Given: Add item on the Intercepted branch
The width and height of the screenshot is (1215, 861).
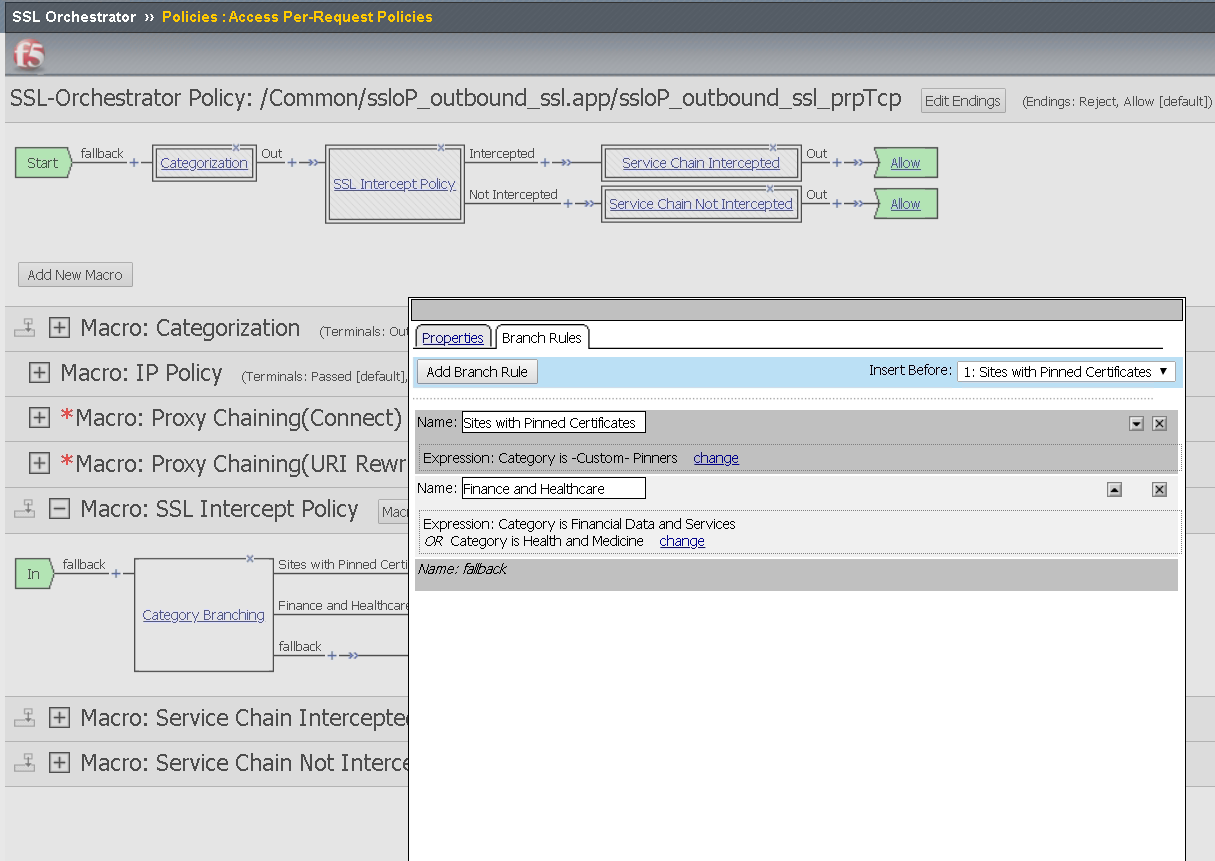Looking at the screenshot, I should pos(545,162).
